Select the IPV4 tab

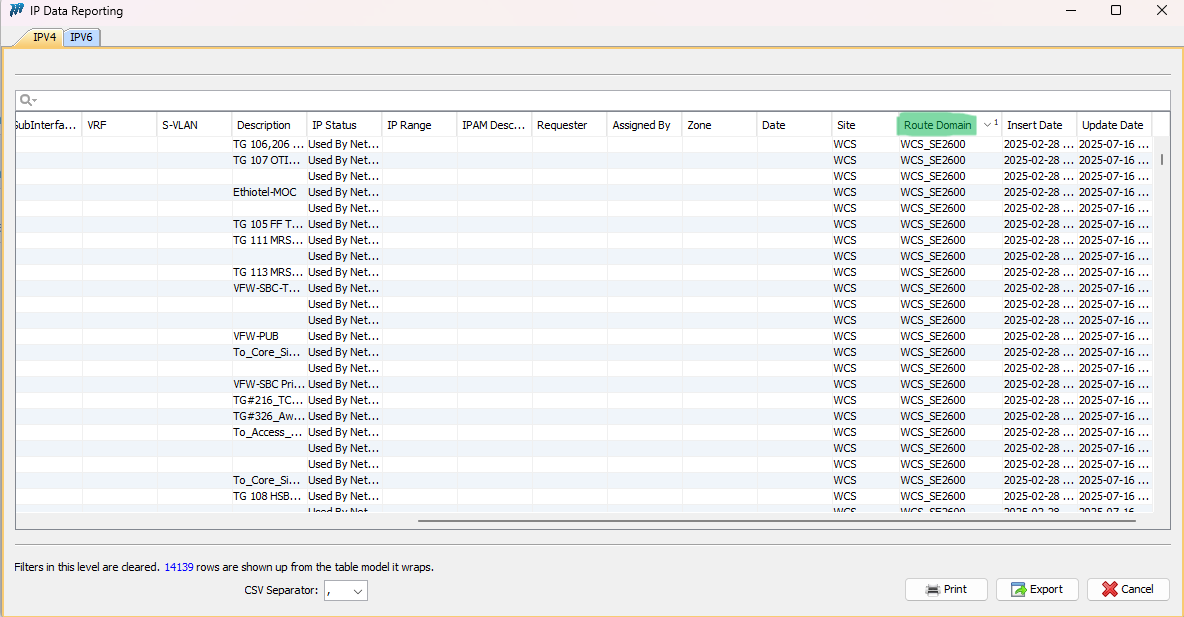pyautogui.click(x=44, y=37)
